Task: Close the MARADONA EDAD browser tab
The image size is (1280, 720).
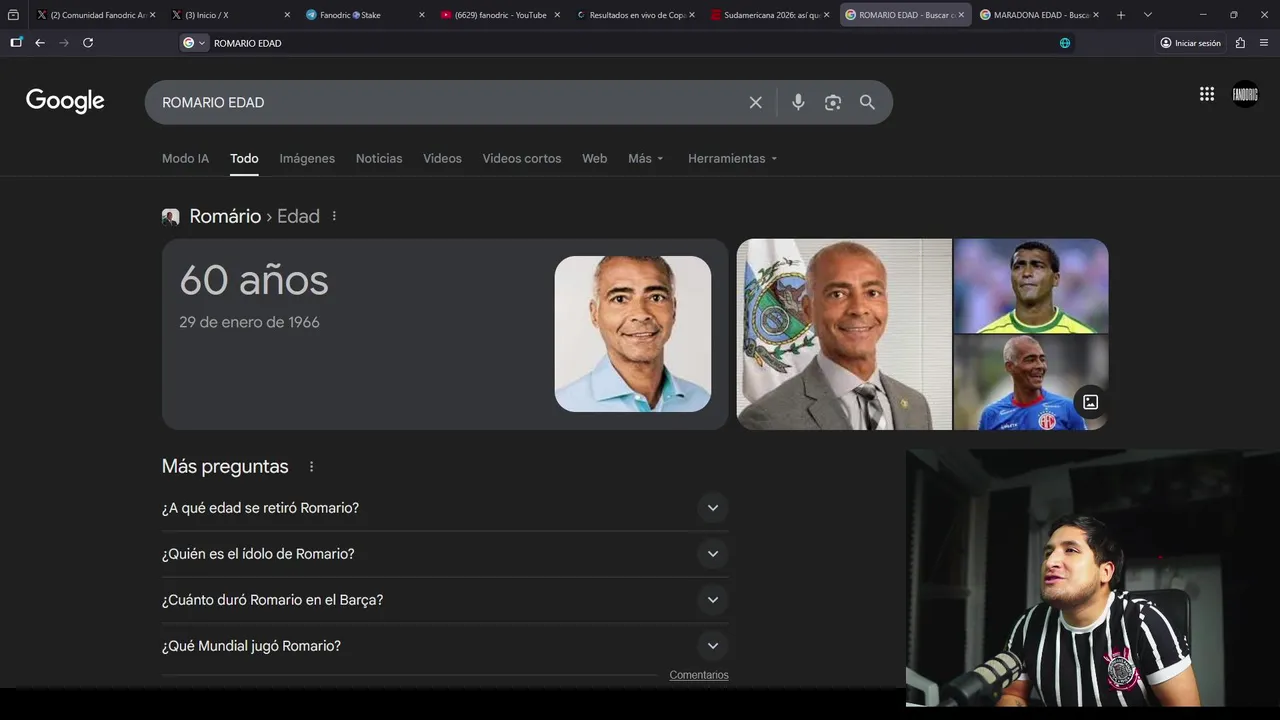Action: (x=1096, y=15)
